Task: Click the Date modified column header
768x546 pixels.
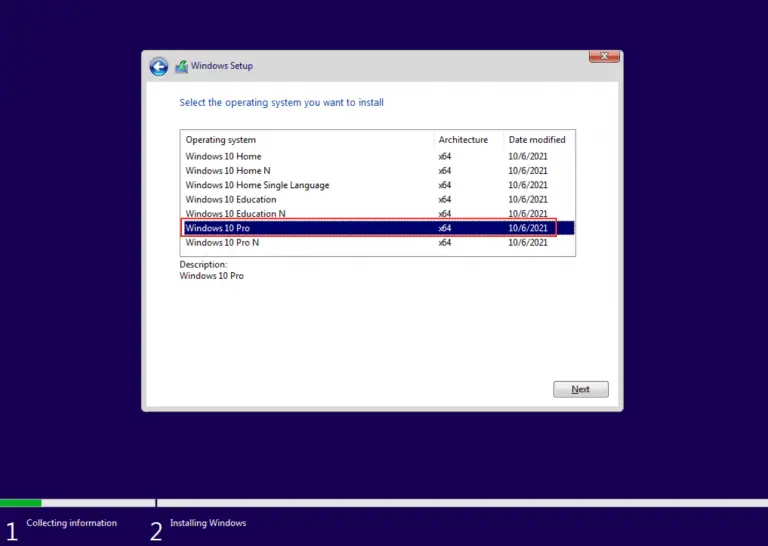Action: pyautogui.click(x=539, y=140)
